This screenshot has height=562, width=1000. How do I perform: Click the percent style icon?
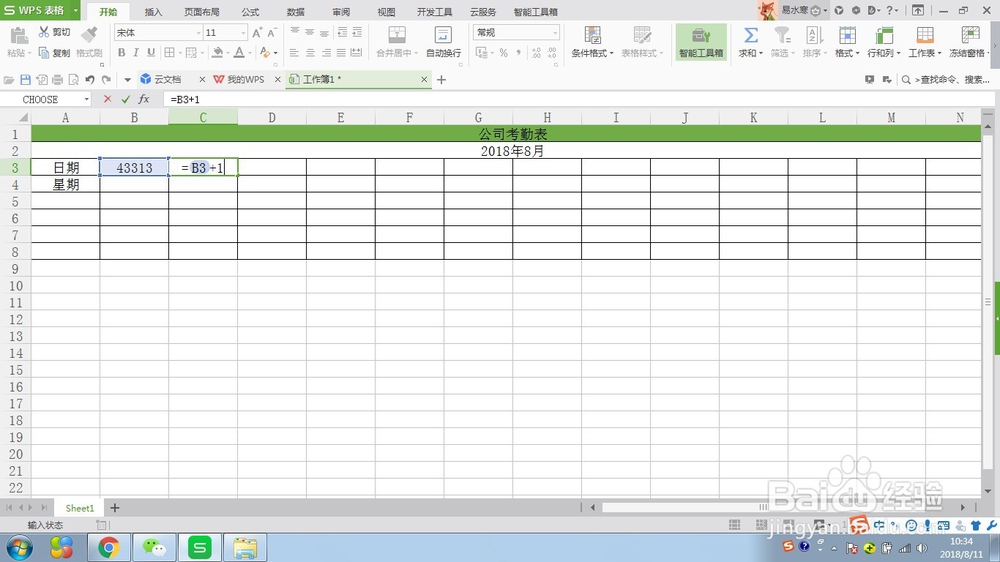[504, 53]
